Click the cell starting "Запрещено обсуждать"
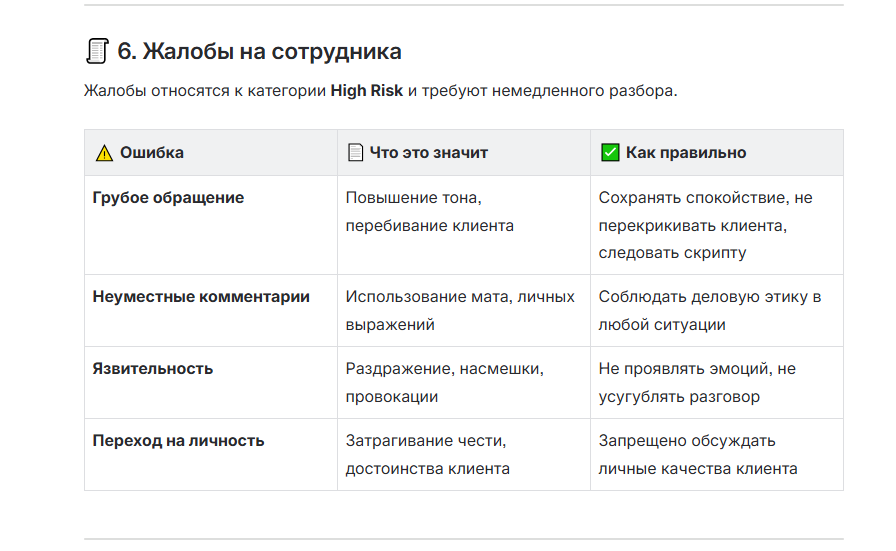 click(698, 455)
